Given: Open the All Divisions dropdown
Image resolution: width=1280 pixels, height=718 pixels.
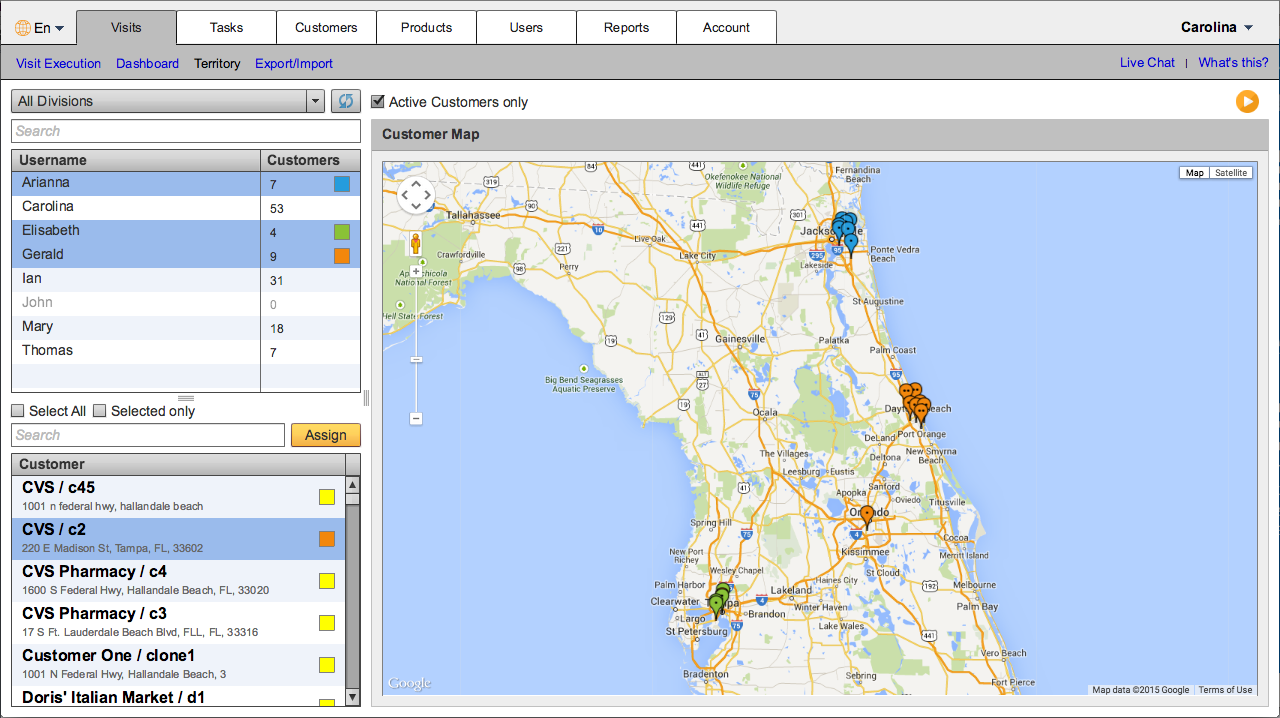Looking at the screenshot, I should tap(167, 101).
